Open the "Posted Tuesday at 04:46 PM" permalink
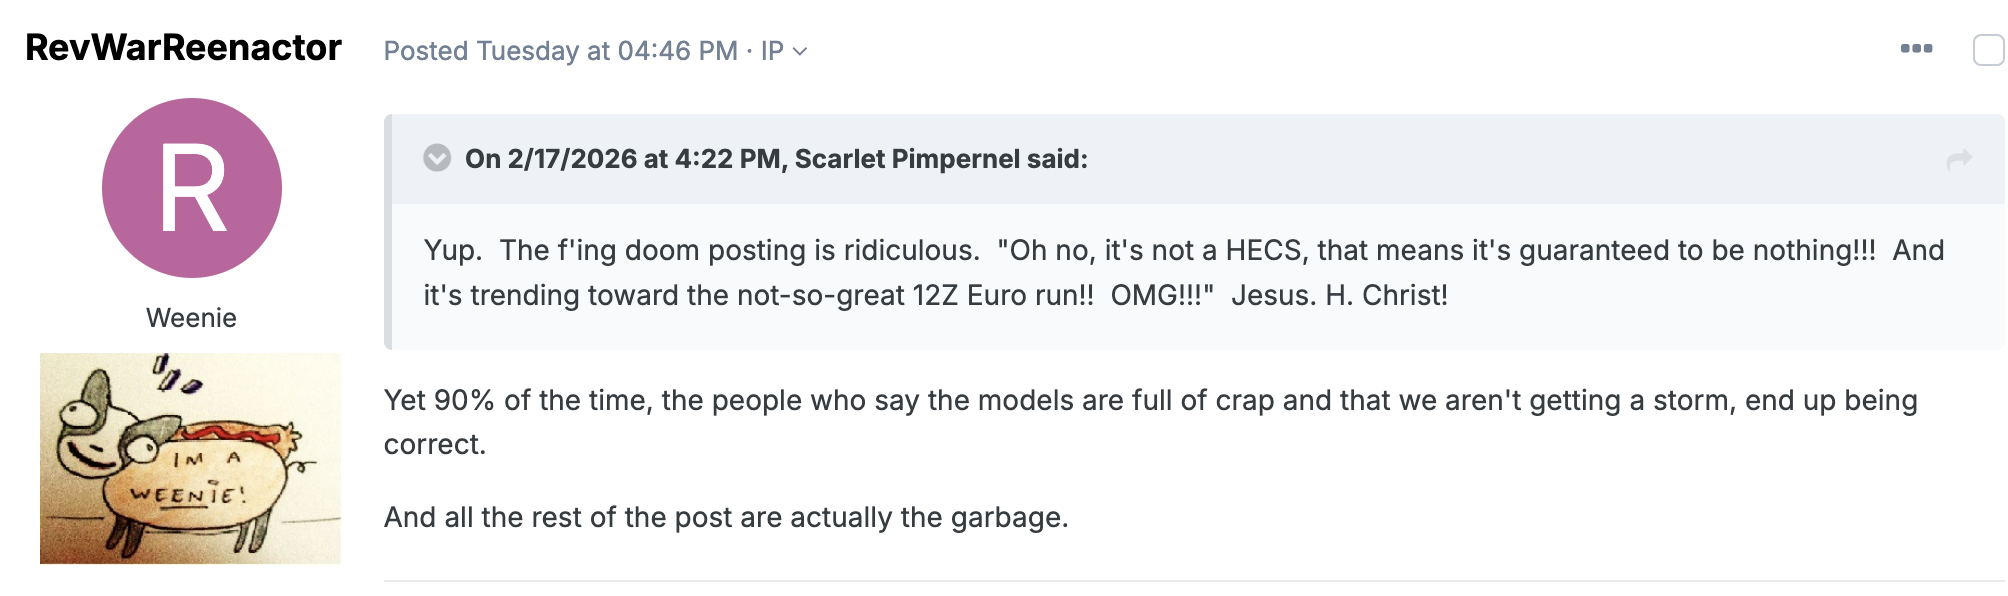 tap(560, 51)
